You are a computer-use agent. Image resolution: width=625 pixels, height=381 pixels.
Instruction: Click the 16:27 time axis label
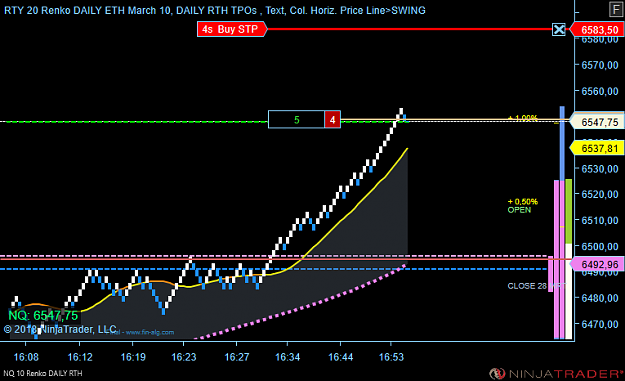pyautogui.click(x=237, y=357)
